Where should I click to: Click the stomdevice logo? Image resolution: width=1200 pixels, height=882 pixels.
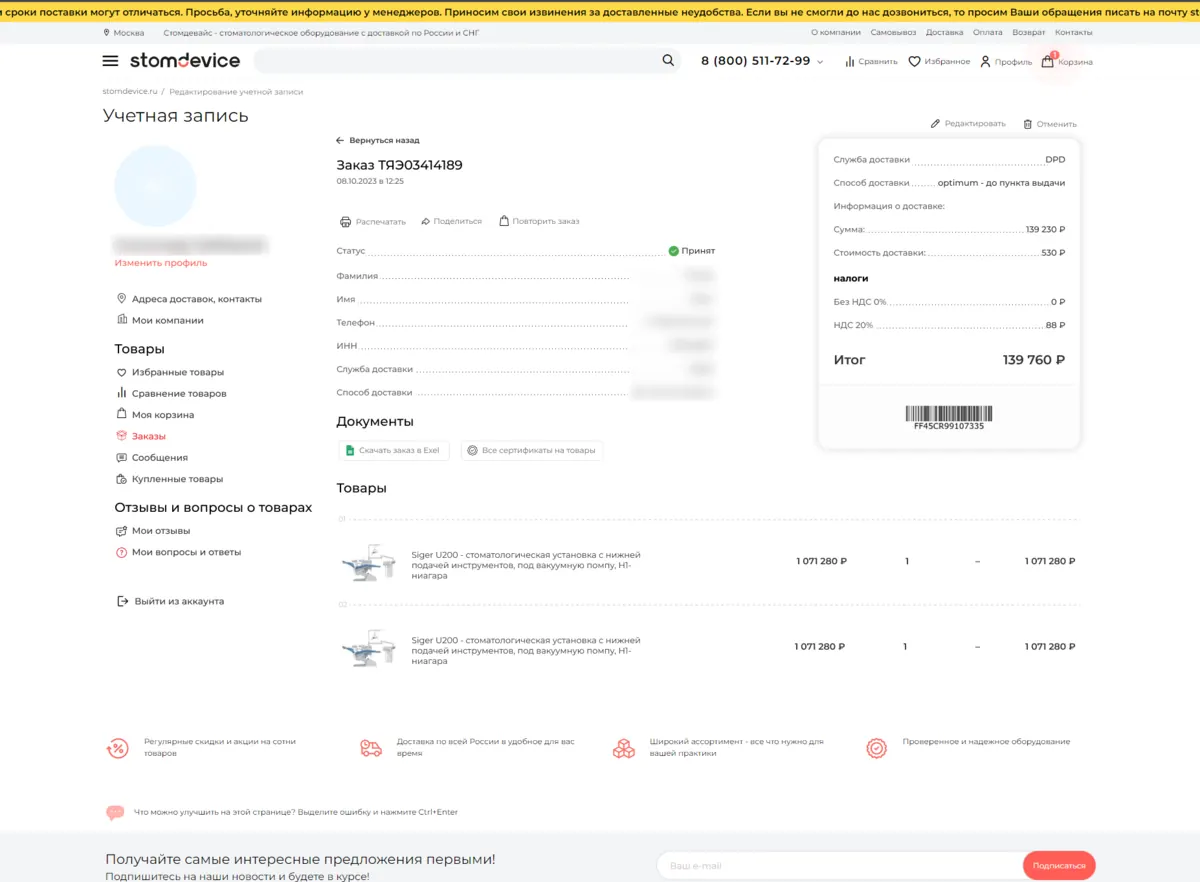[185, 61]
